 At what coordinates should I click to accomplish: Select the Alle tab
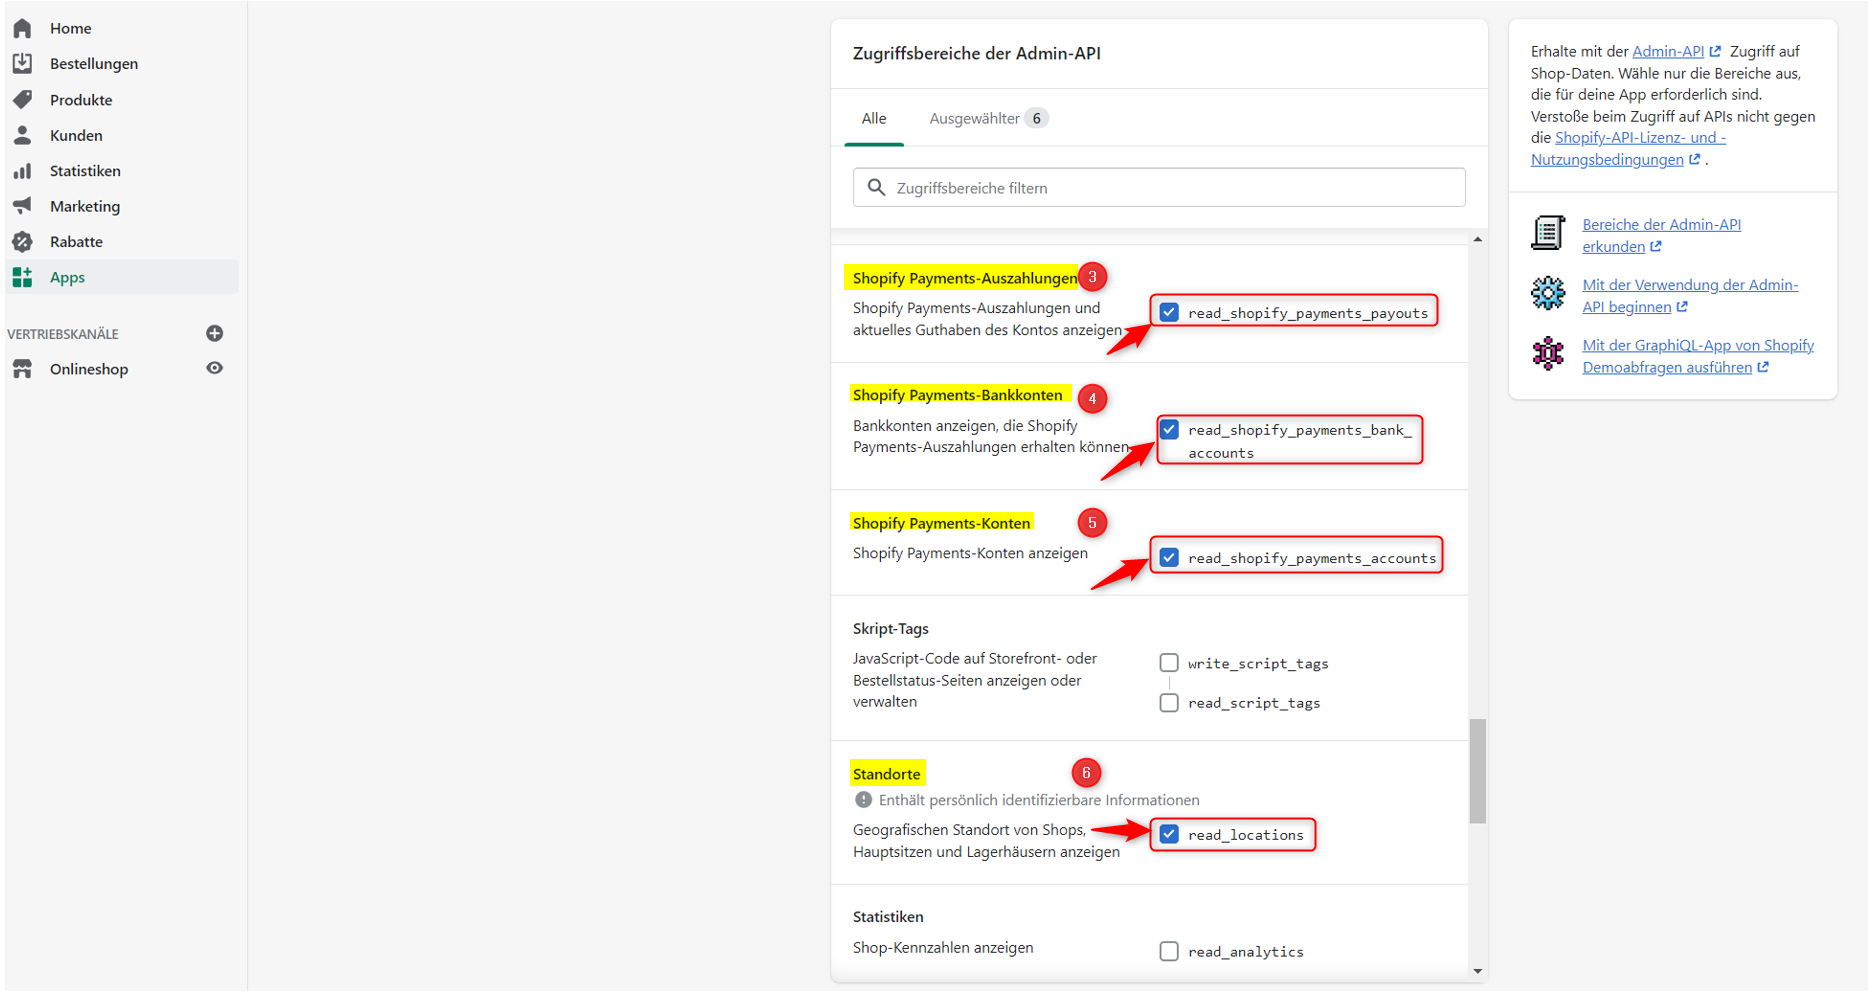tap(873, 118)
